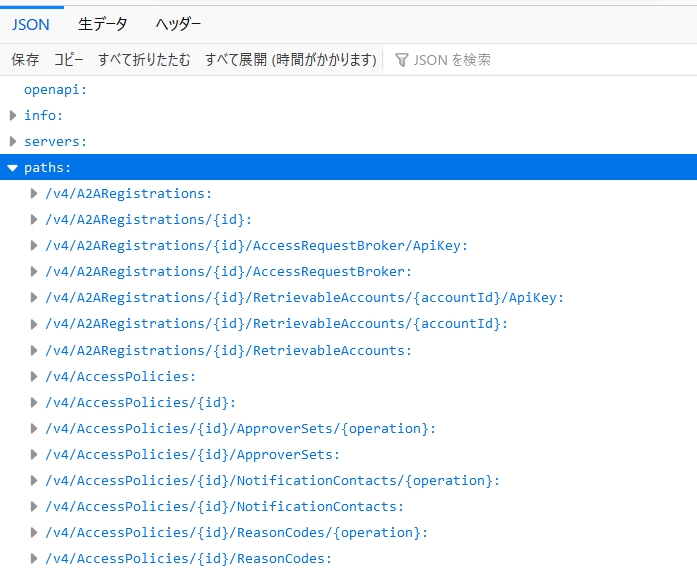
Task: Click すべて折りたたむ to collapse all
Action: point(144,60)
